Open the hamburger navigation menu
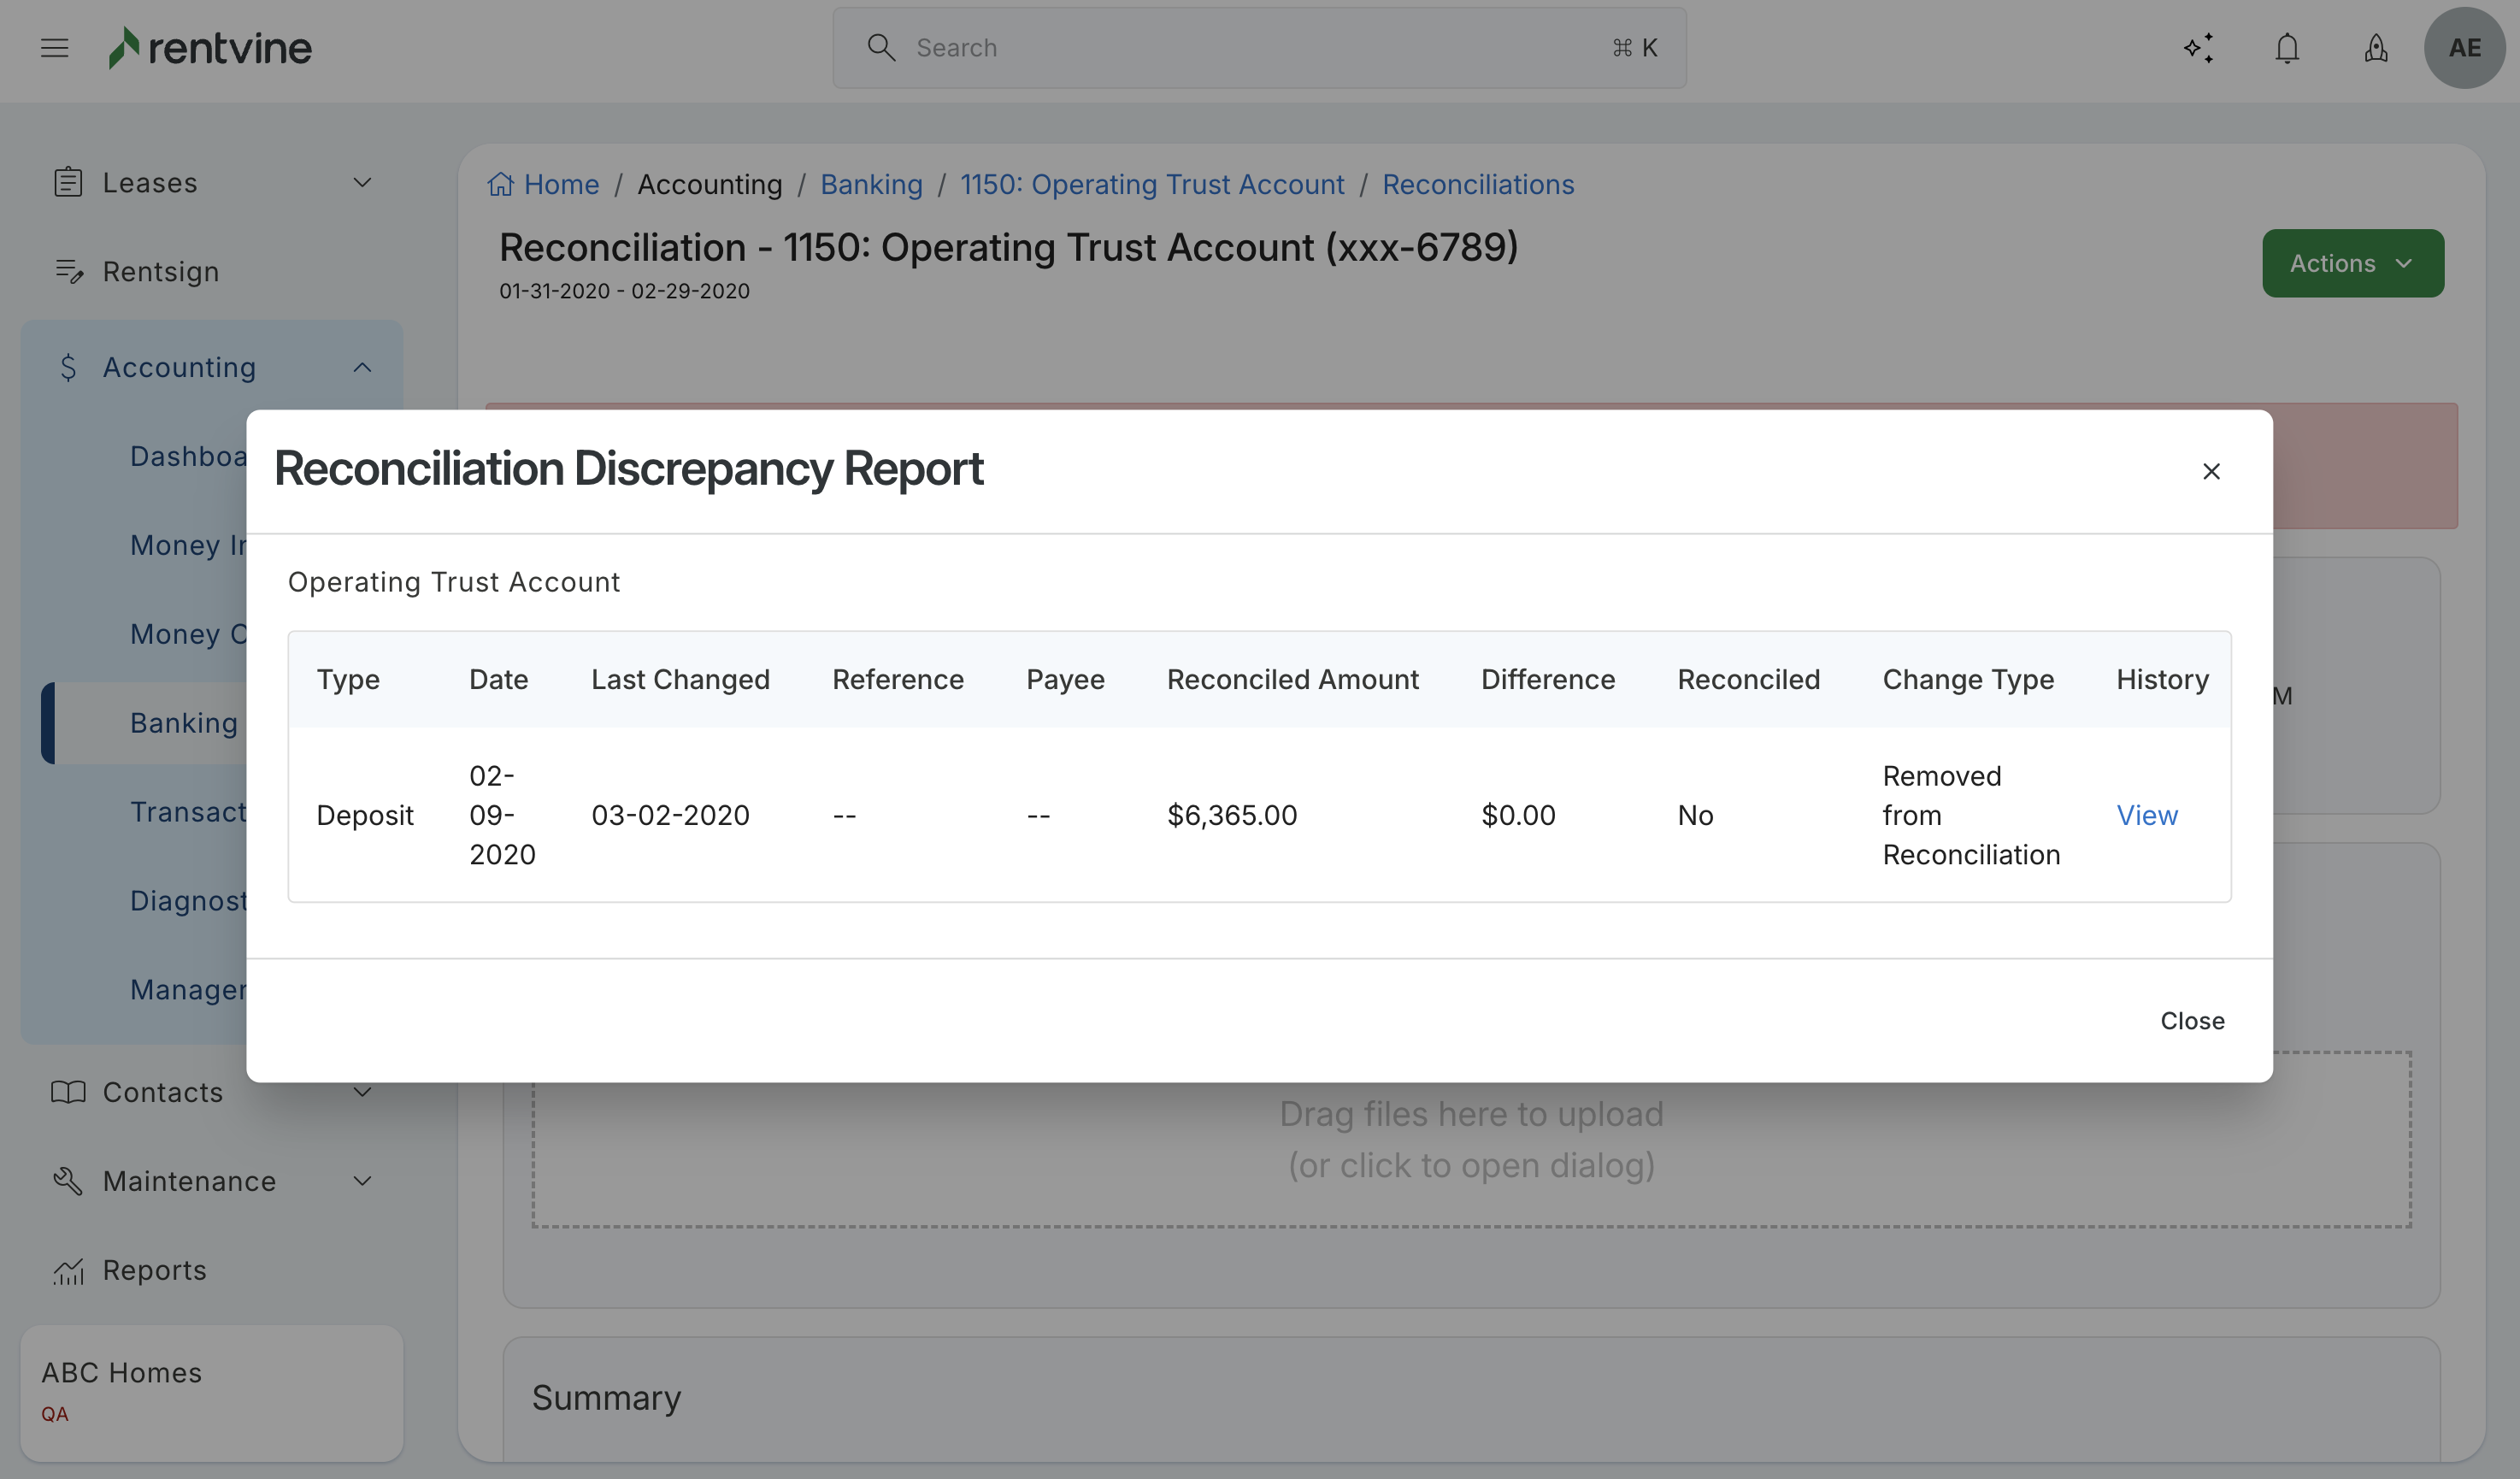The image size is (2520, 1479). pyautogui.click(x=55, y=48)
